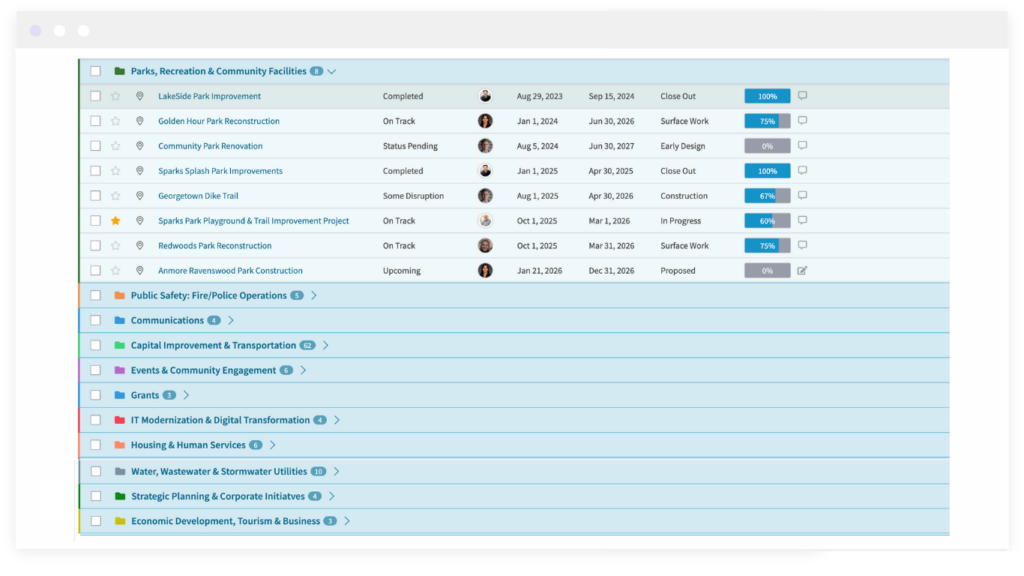
Task: Select checkbox for Georgetown Dike Trail
Action: 96,196
